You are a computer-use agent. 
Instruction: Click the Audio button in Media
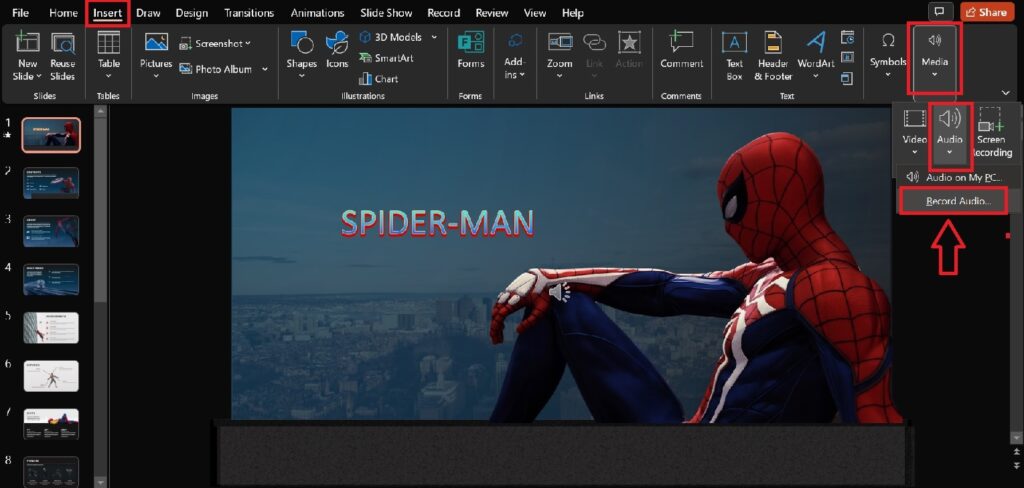[x=950, y=131]
